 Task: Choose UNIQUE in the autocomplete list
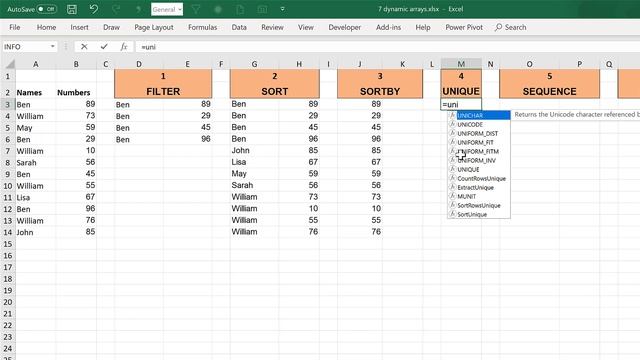click(x=479, y=169)
